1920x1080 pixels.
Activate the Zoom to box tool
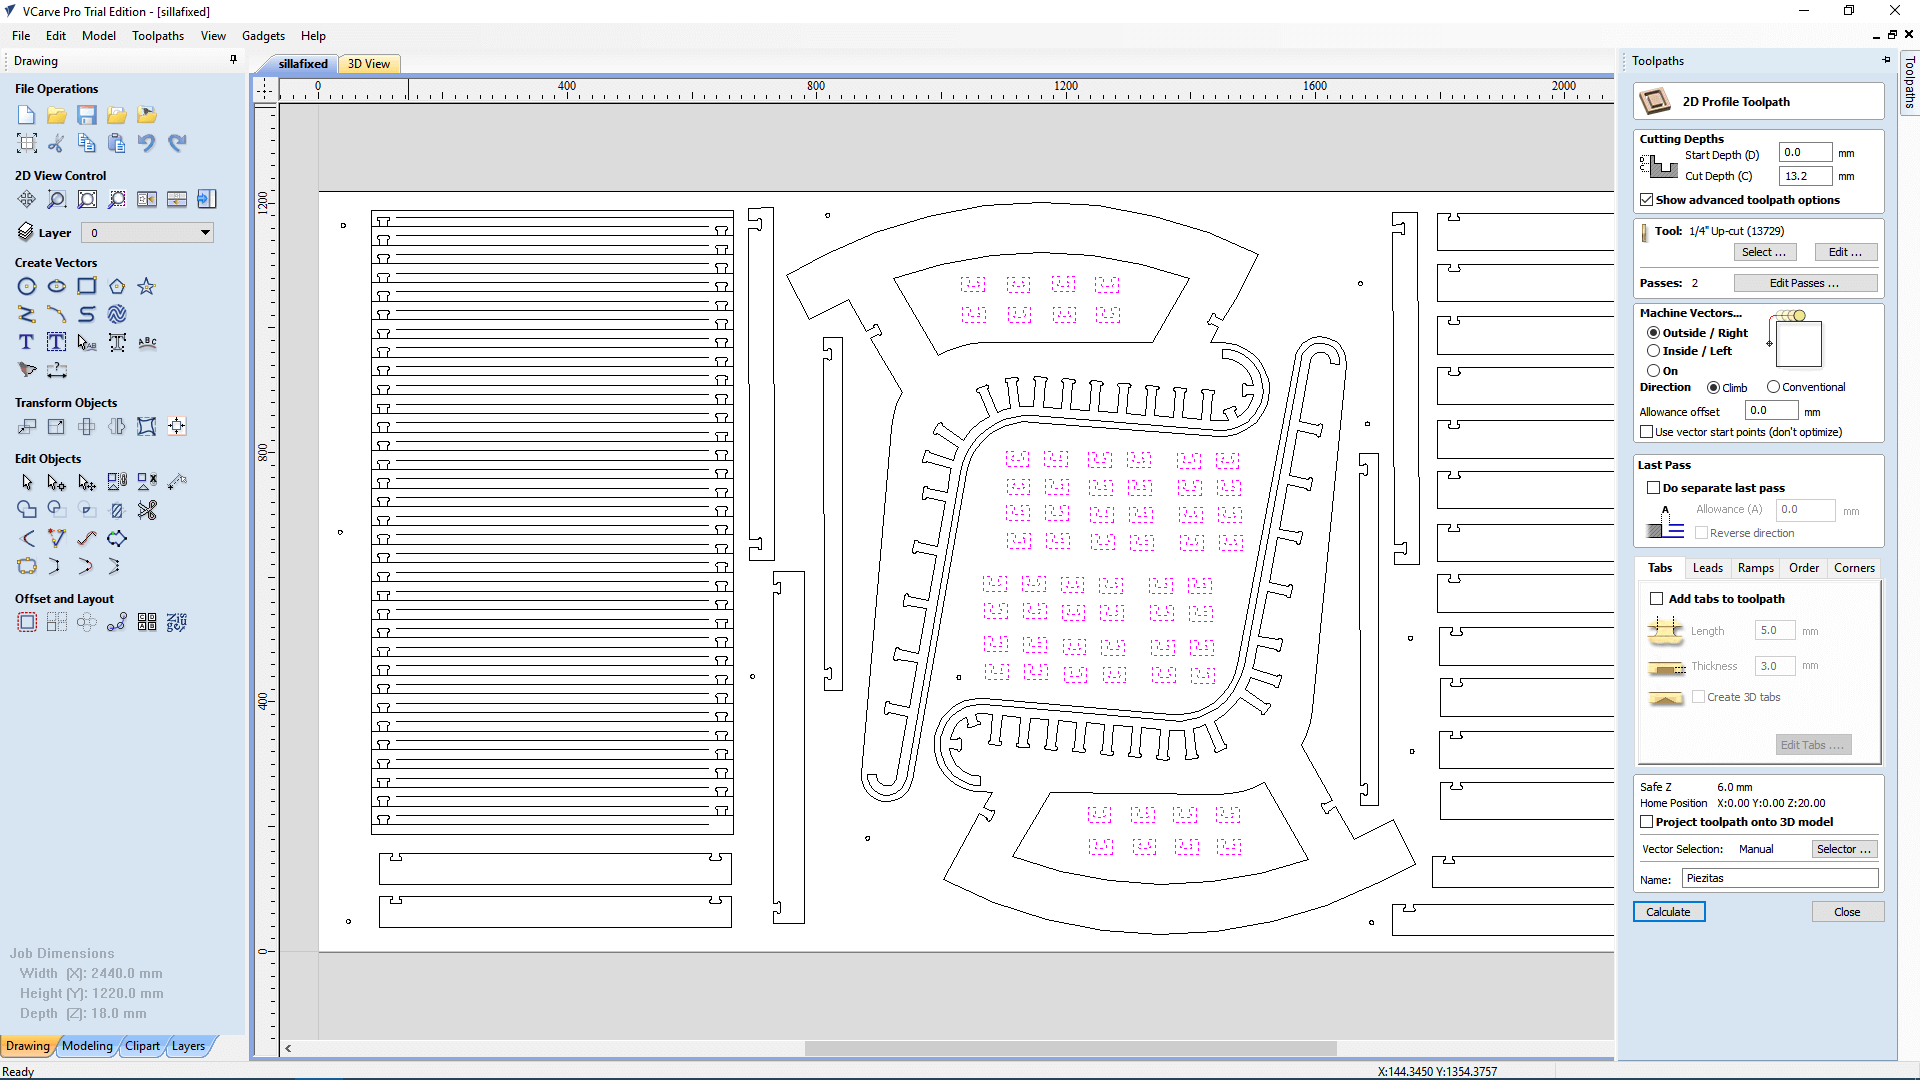57,199
